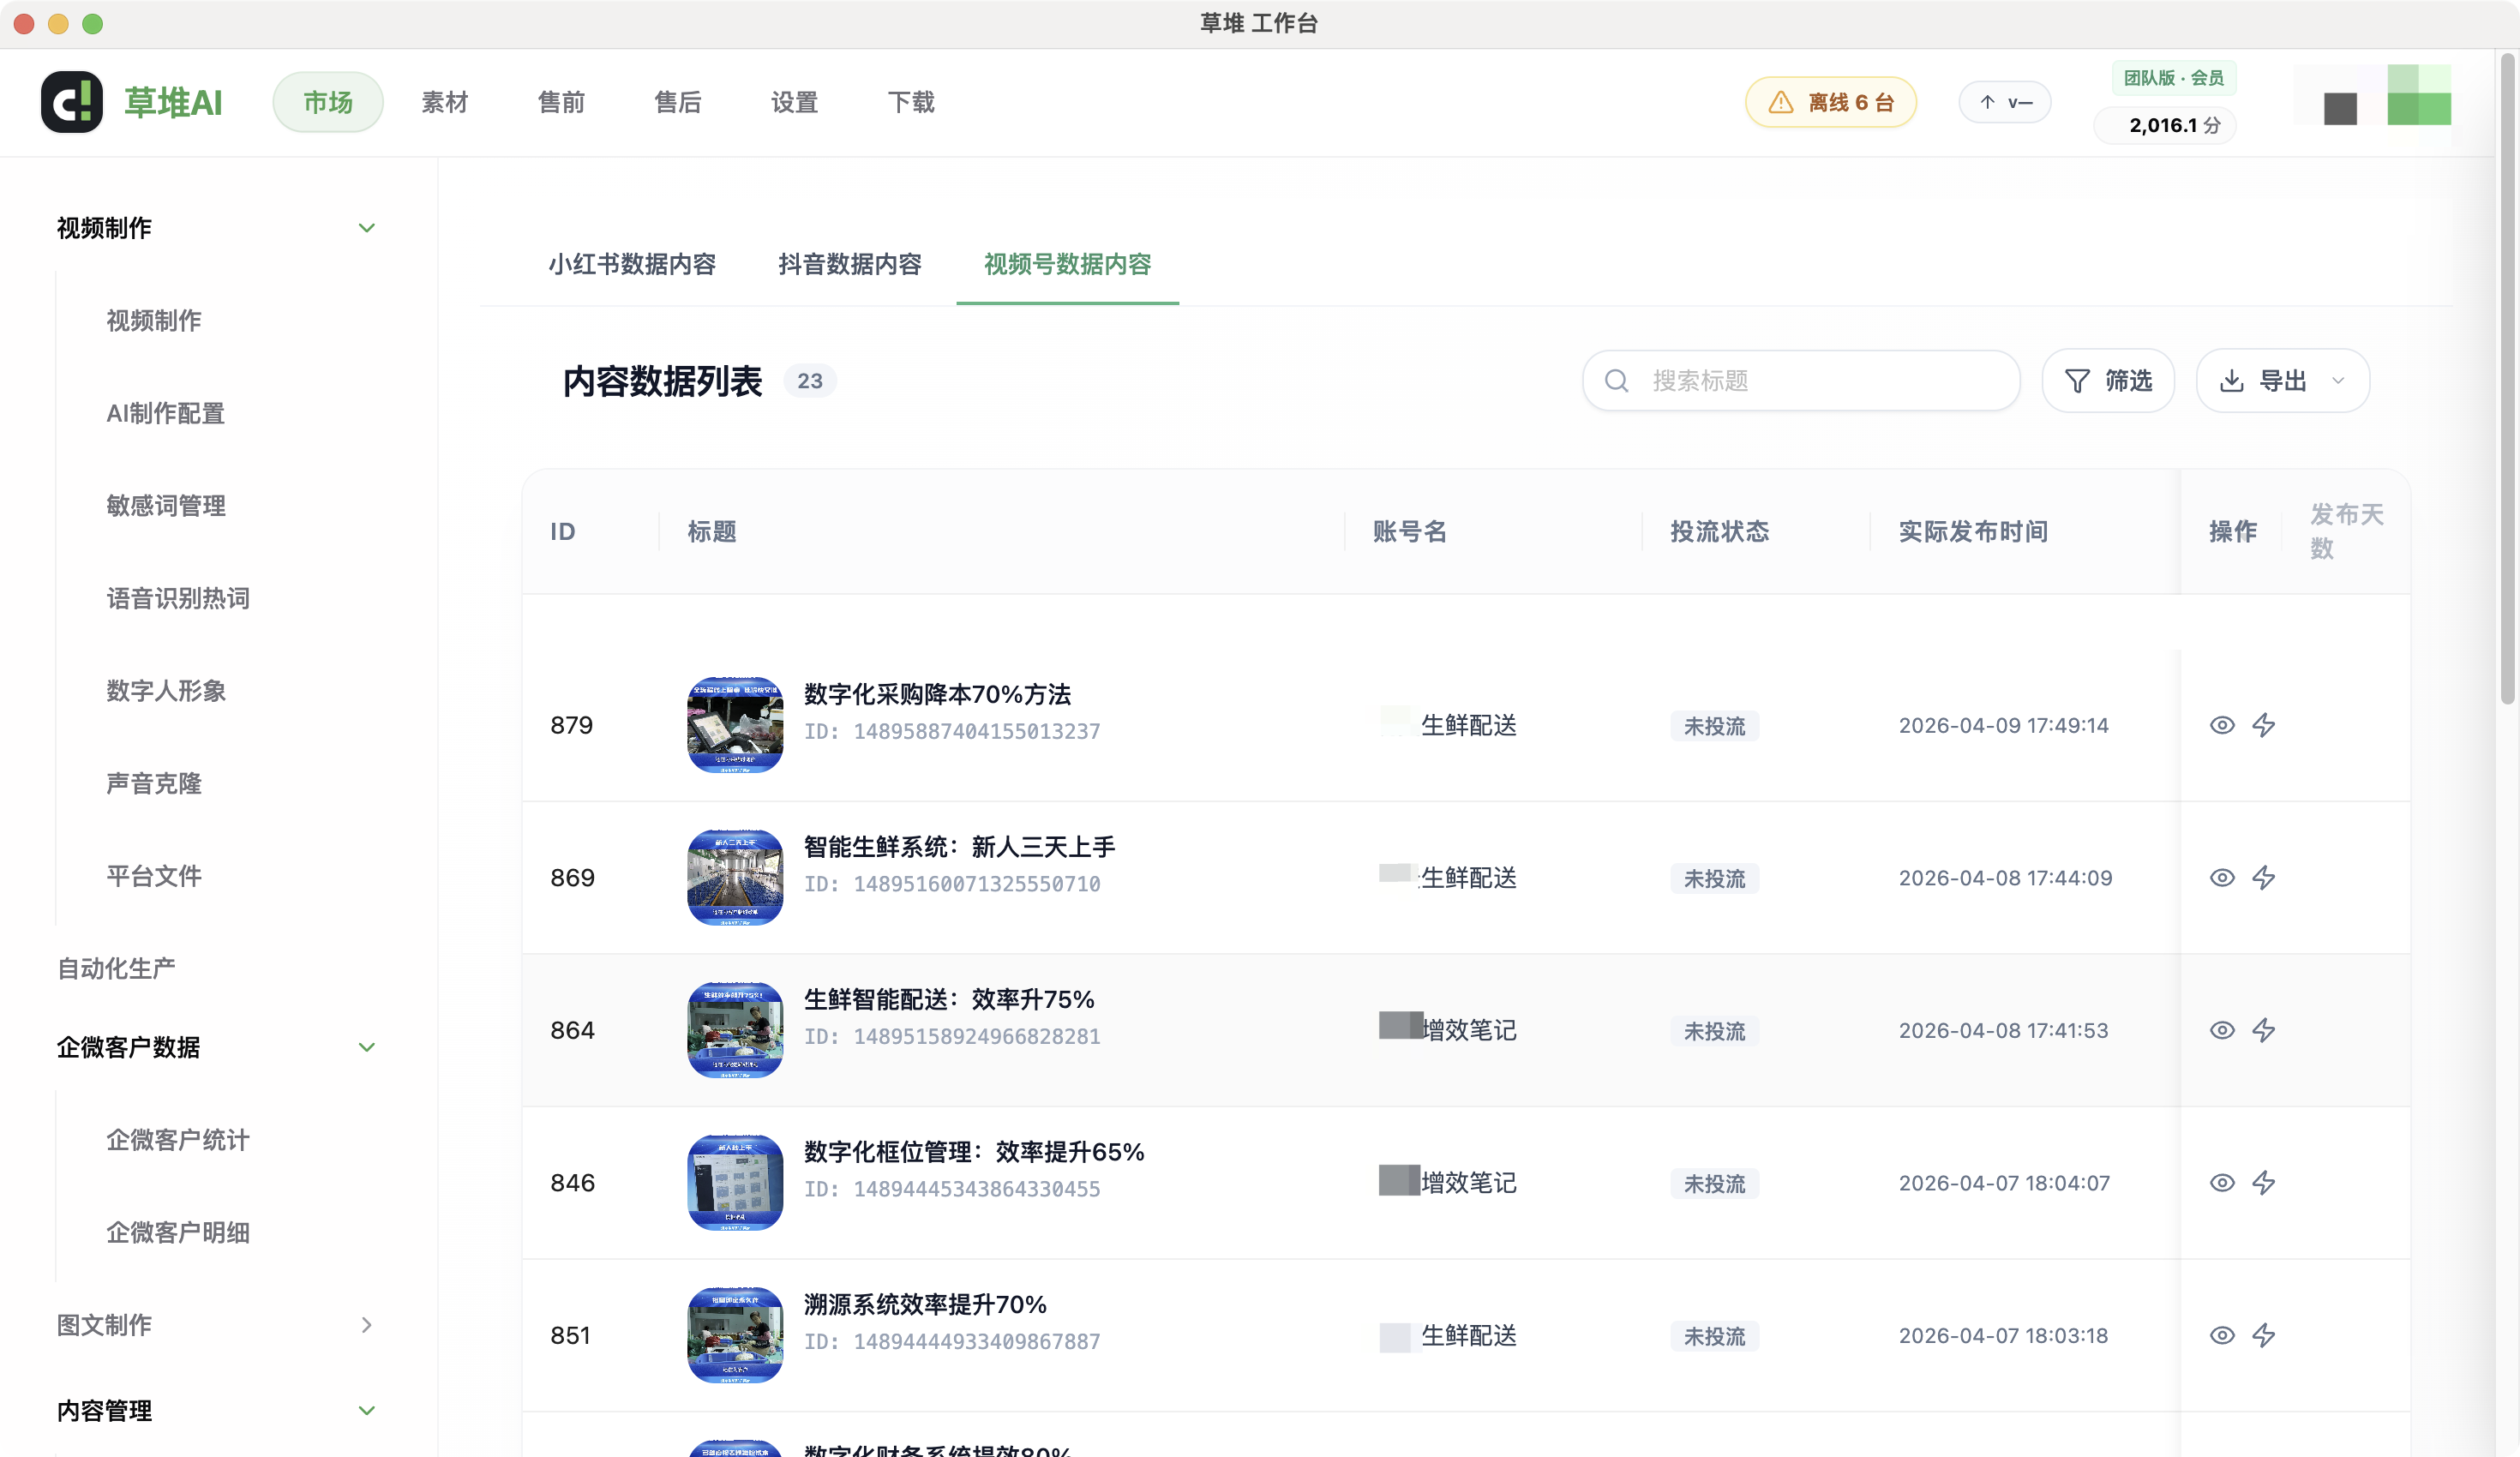Click the 筛选 button

tap(2107, 381)
